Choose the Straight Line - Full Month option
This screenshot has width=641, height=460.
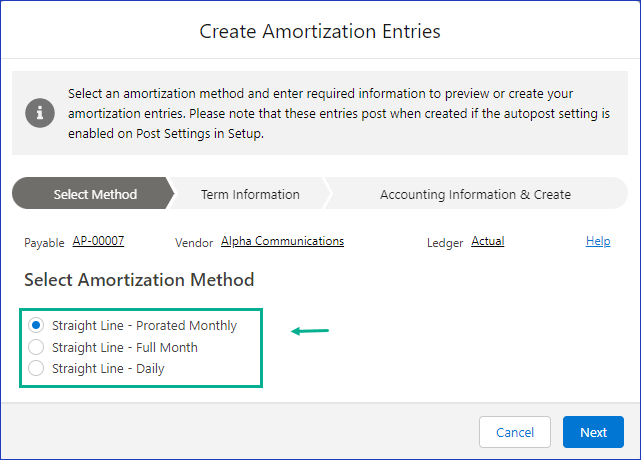[36, 347]
